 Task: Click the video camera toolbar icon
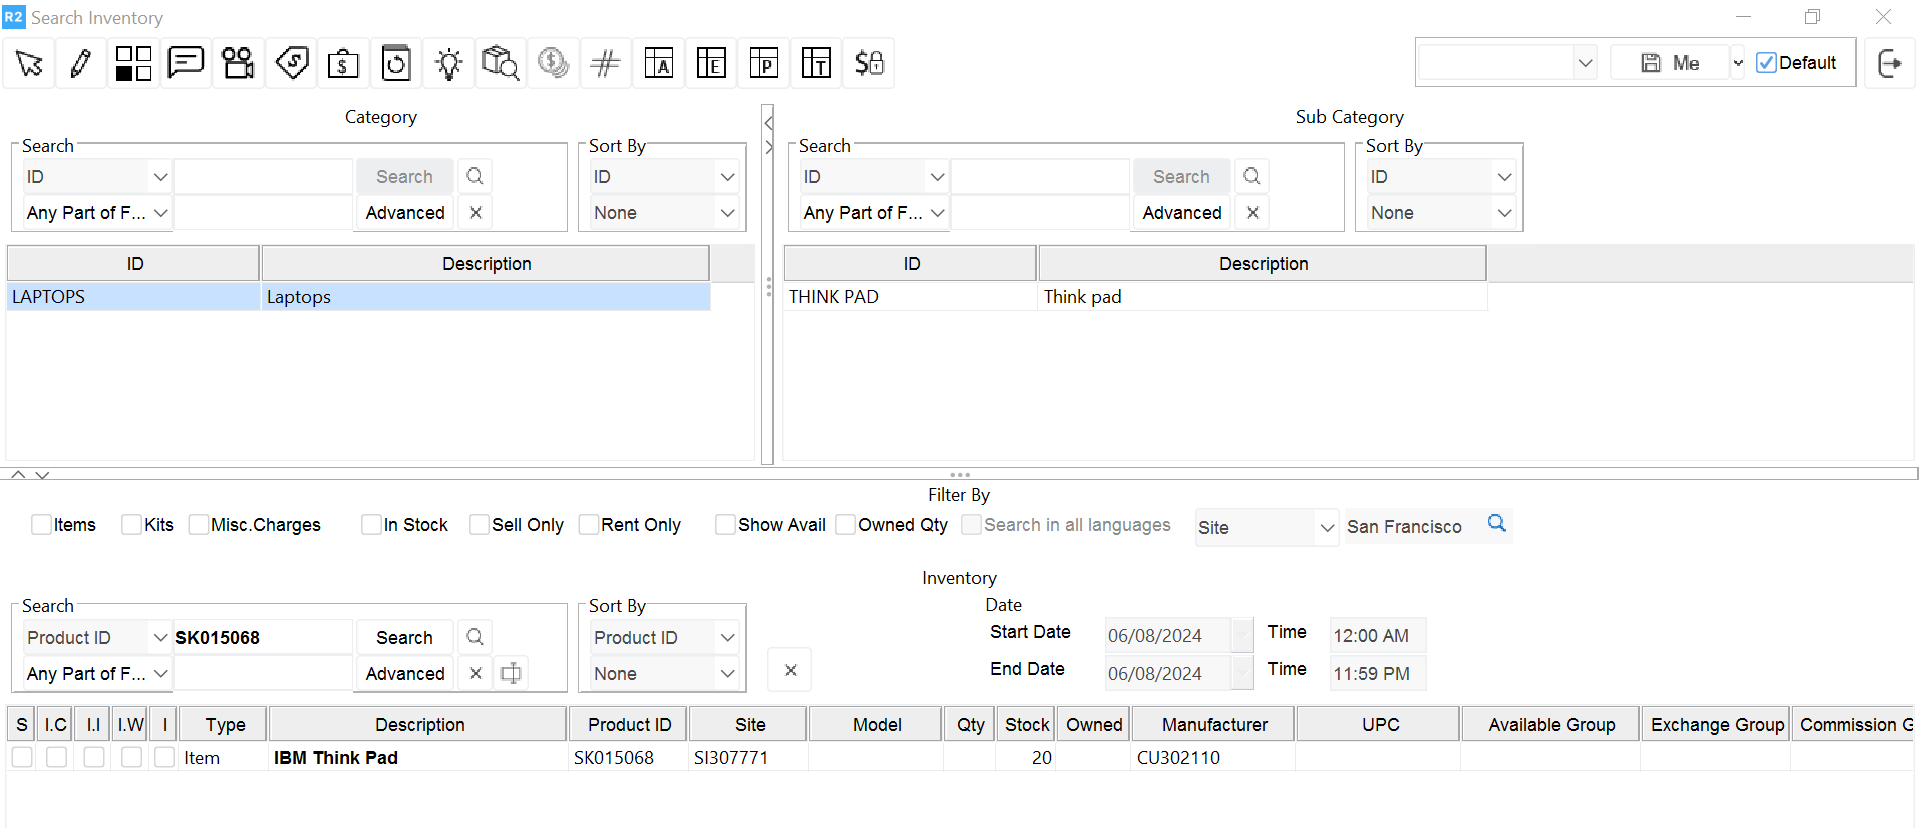238,64
